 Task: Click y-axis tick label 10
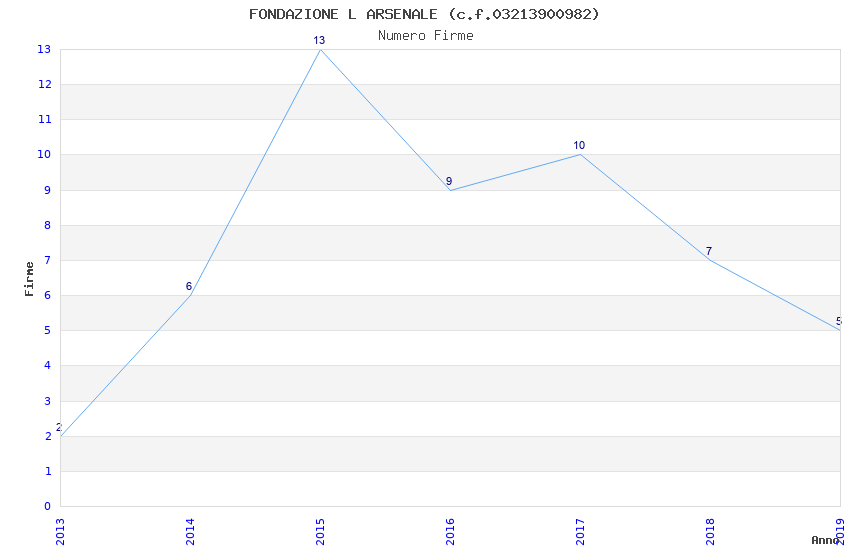click(x=44, y=154)
